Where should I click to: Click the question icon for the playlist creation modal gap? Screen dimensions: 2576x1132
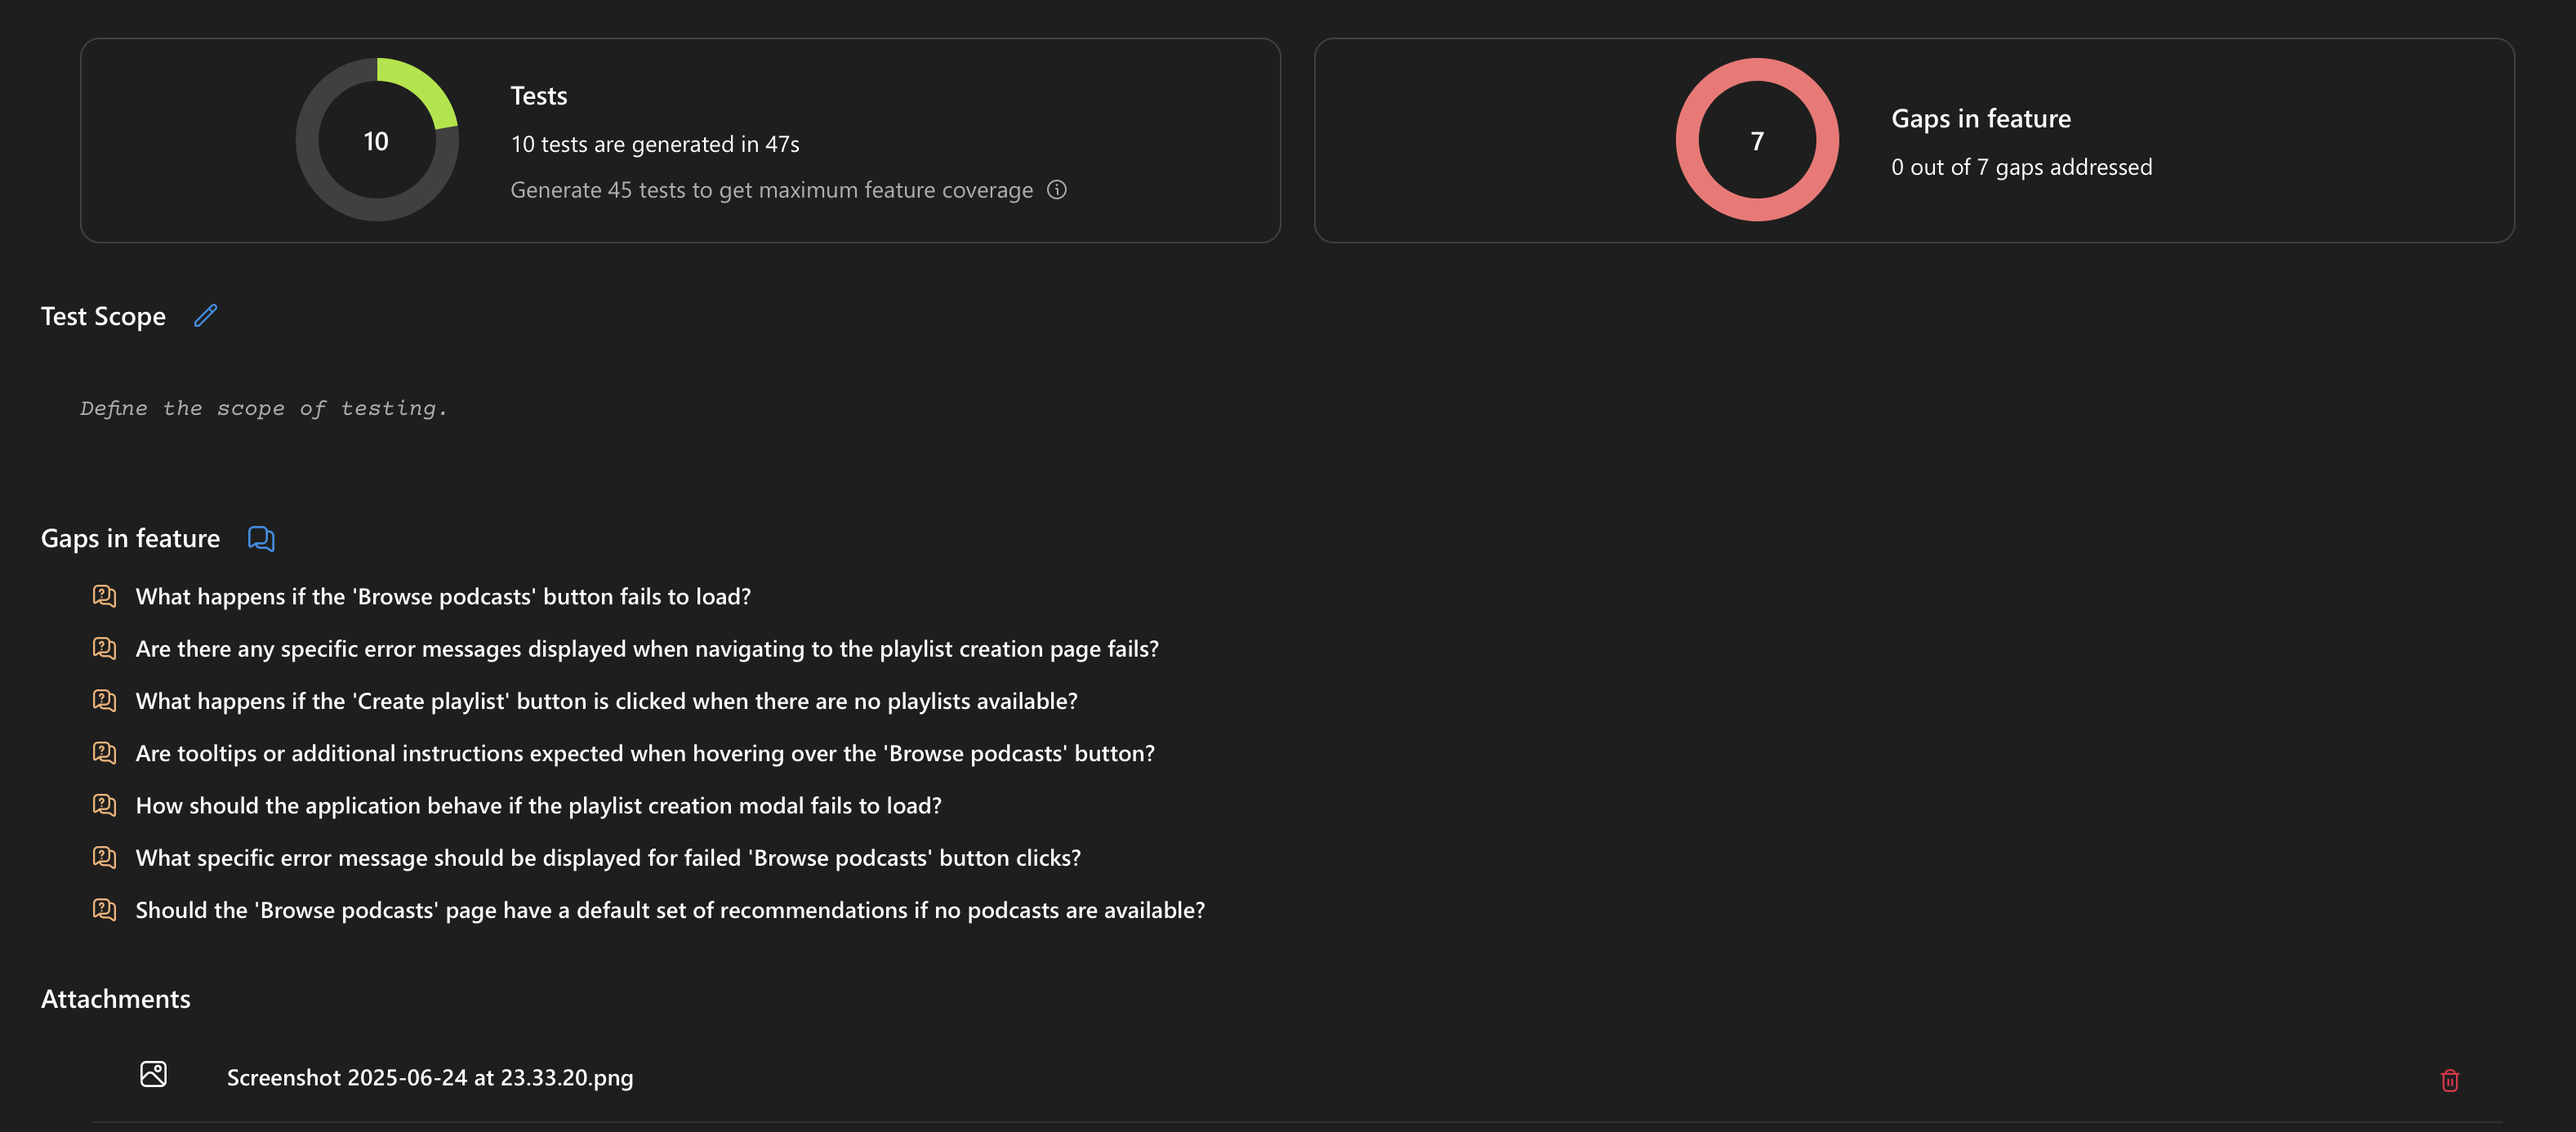pyautogui.click(x=104, y=805)
